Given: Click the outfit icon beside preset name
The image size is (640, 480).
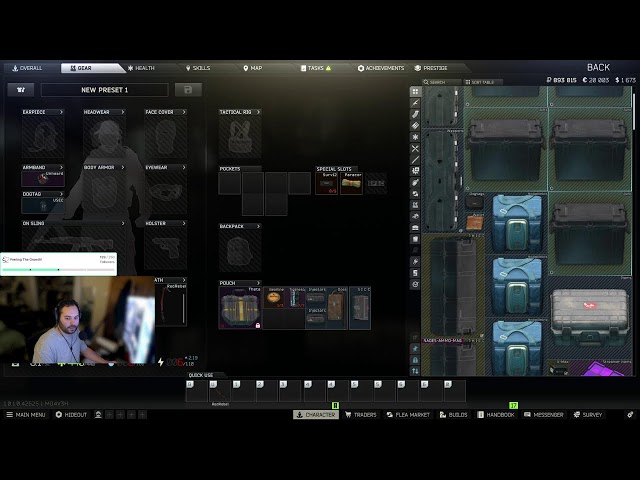Looking at the screenshot, I should pyautogui.click(x=21, y=90).
